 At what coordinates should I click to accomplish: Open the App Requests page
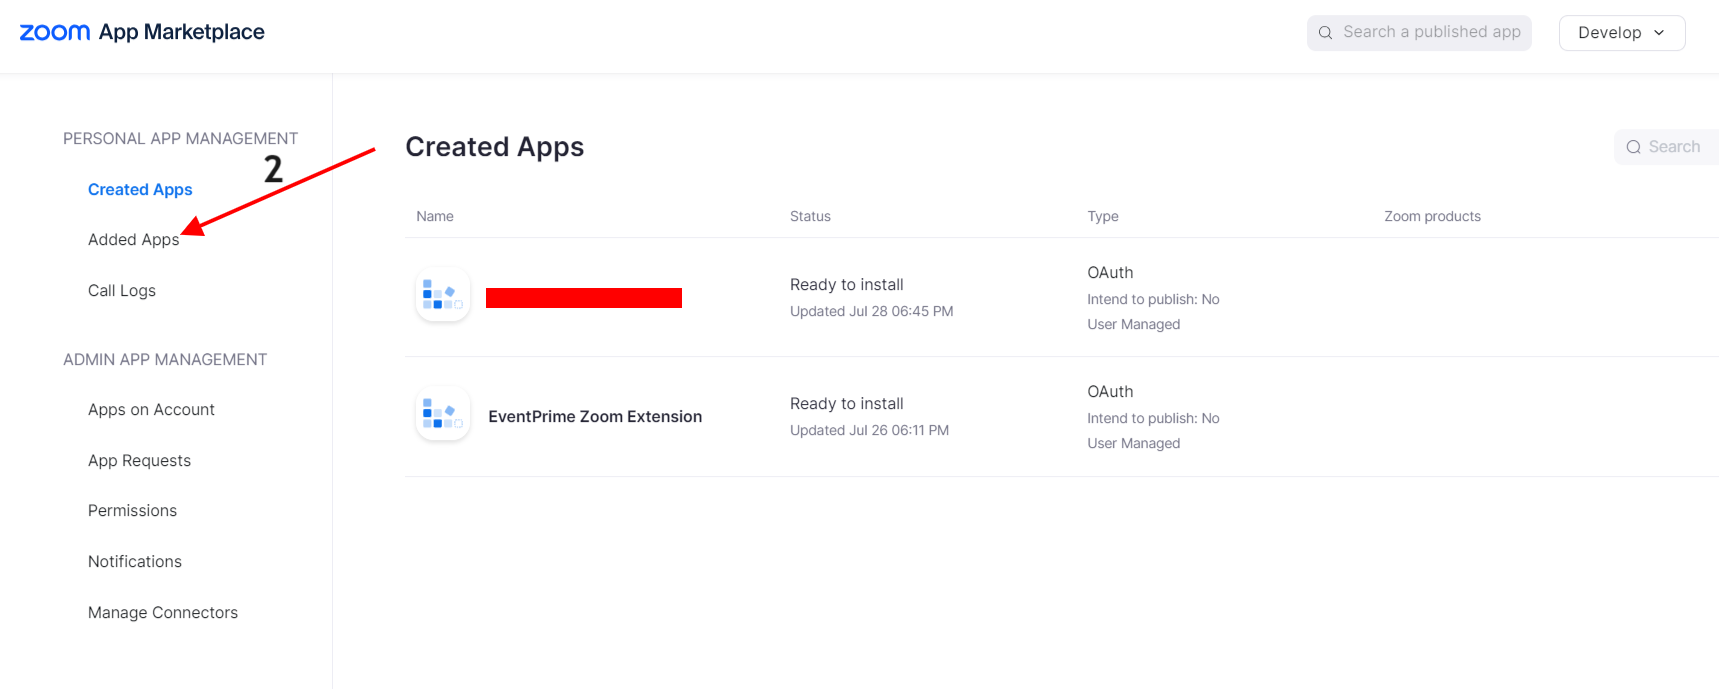click(139, 461)
